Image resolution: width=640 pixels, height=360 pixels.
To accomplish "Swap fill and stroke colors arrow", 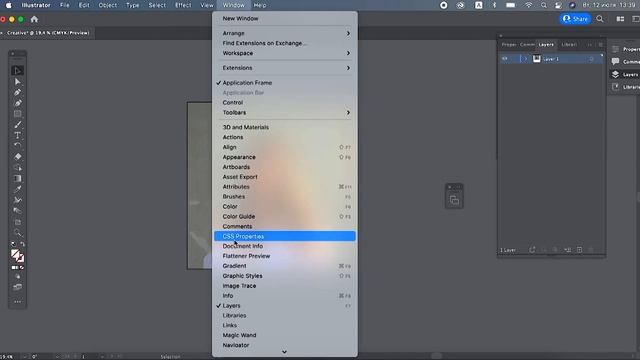I will click(22, 244).
